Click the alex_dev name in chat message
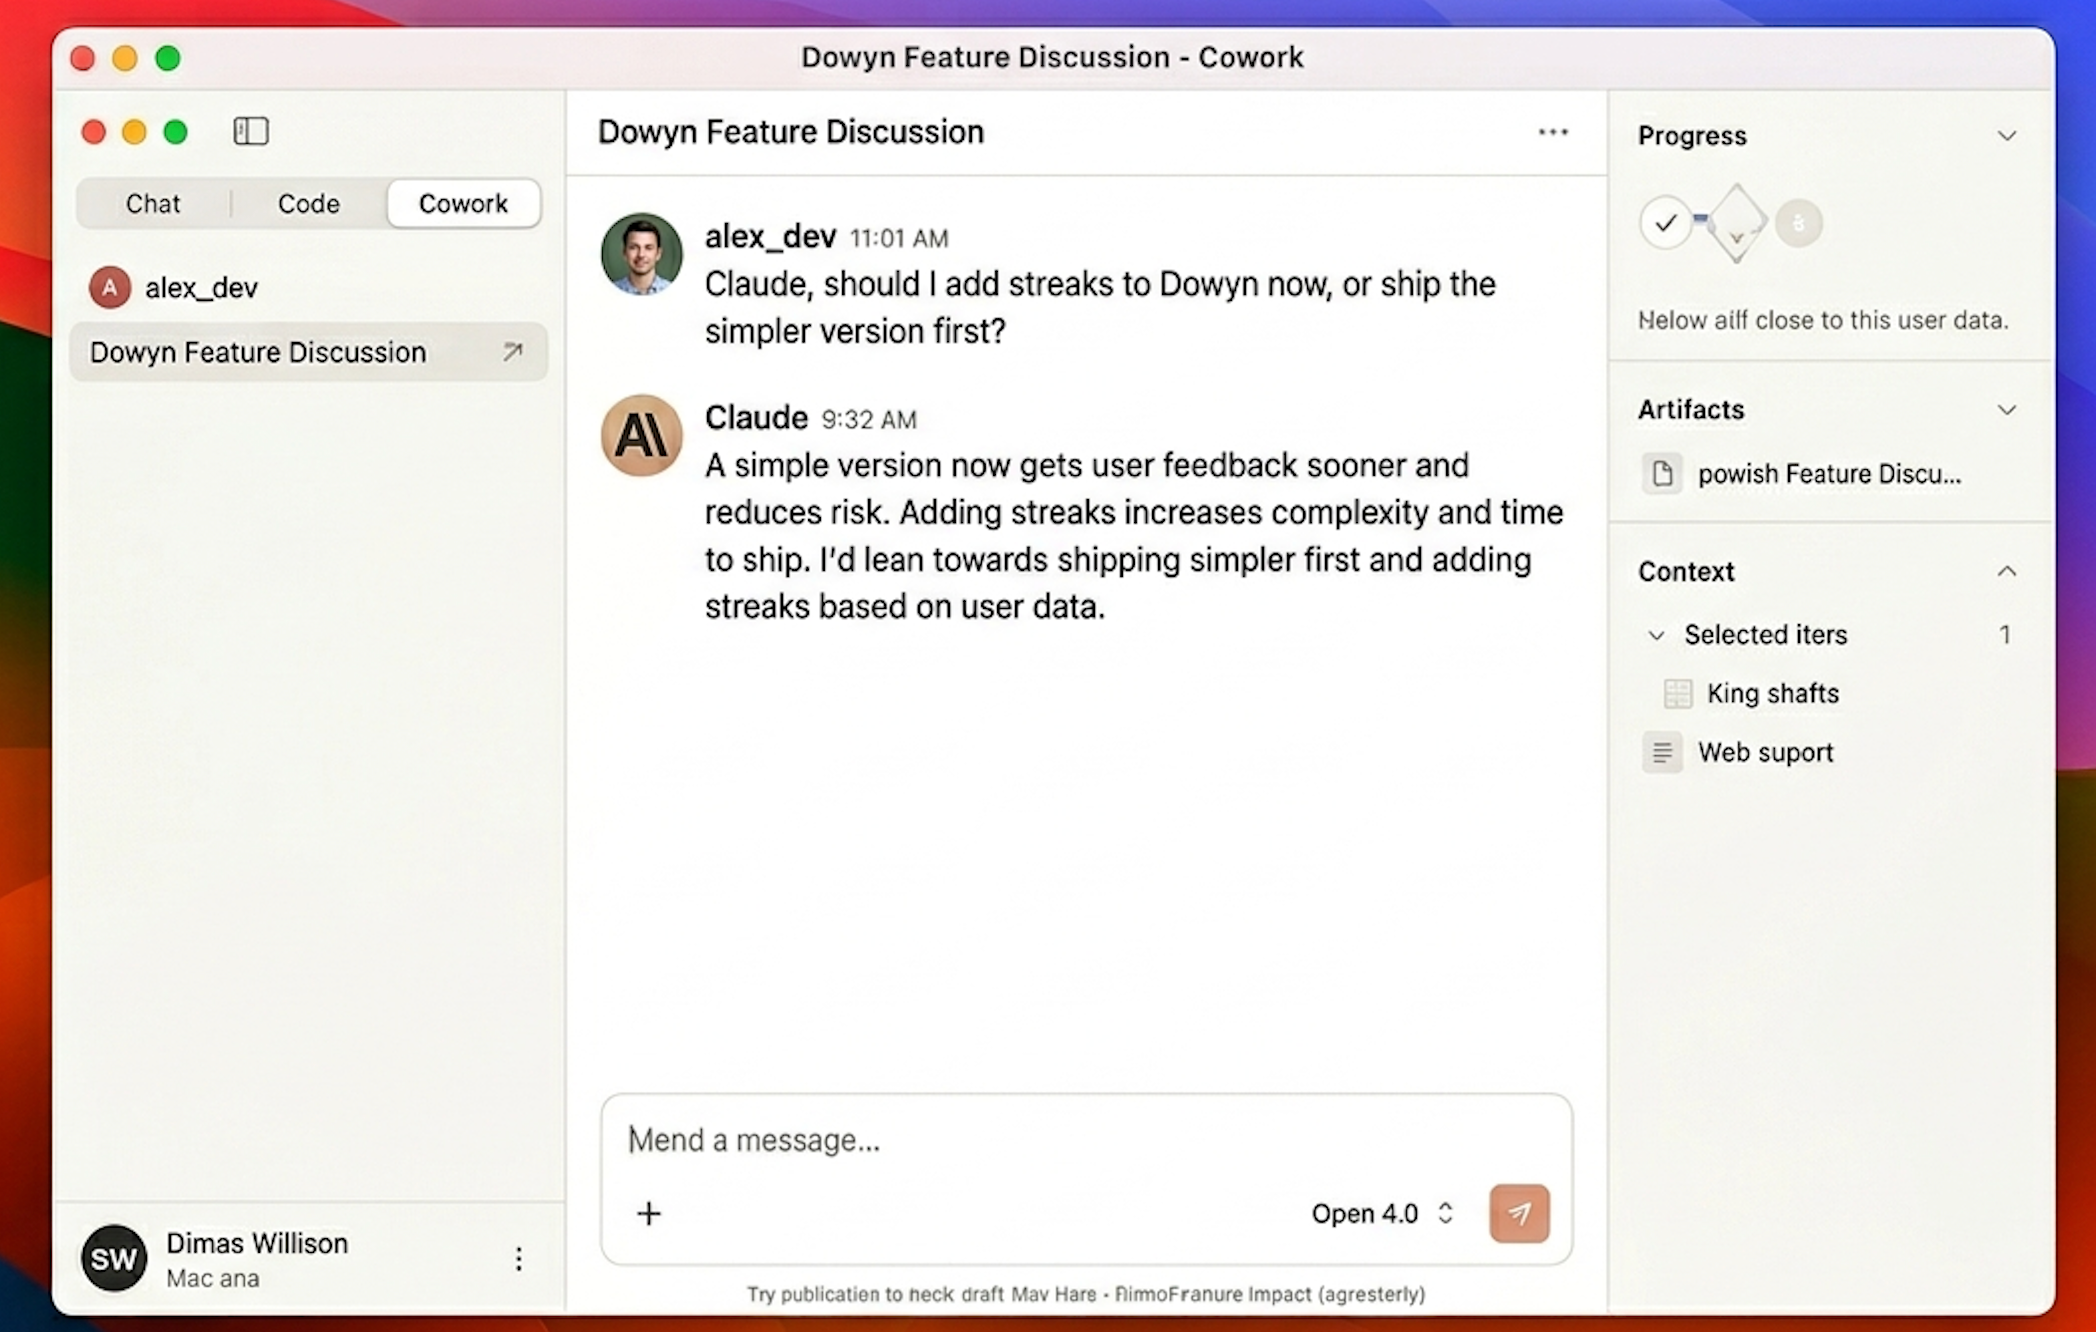Image resolution: width=2096 pixels, height=1332 pixels. click(770, 237)
